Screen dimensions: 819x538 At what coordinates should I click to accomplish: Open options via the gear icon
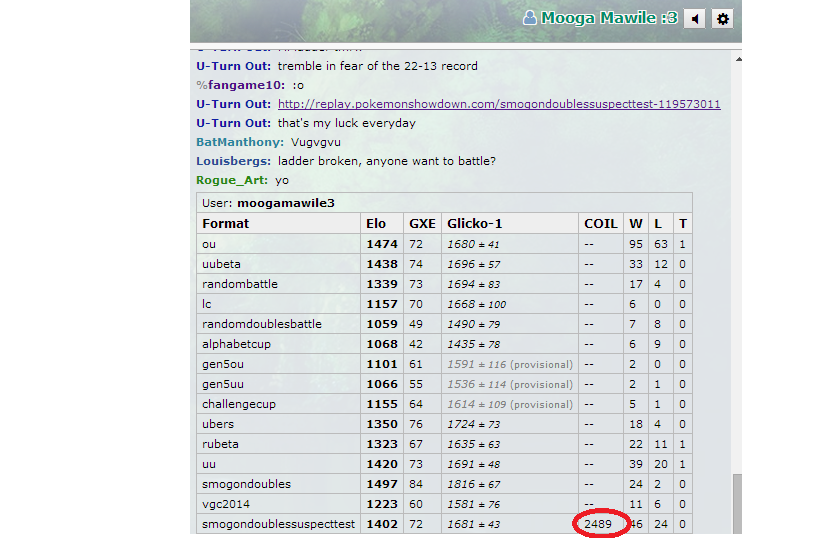pos(723,18)
